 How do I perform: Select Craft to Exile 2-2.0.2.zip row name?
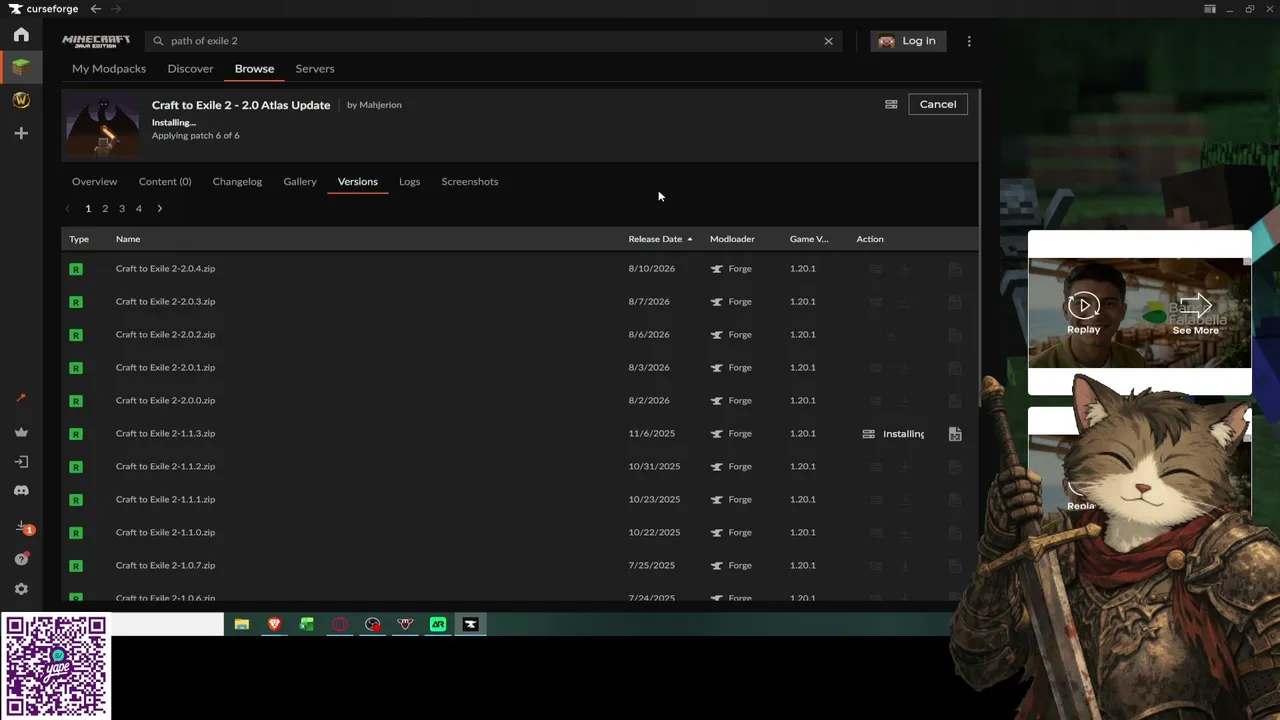coord(165,335)
